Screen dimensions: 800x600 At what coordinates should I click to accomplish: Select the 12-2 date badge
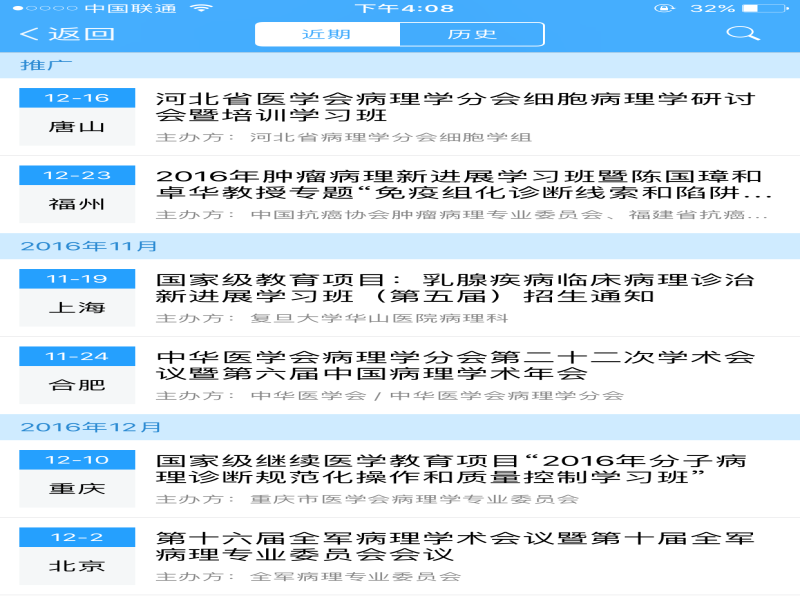click(77, 538)
